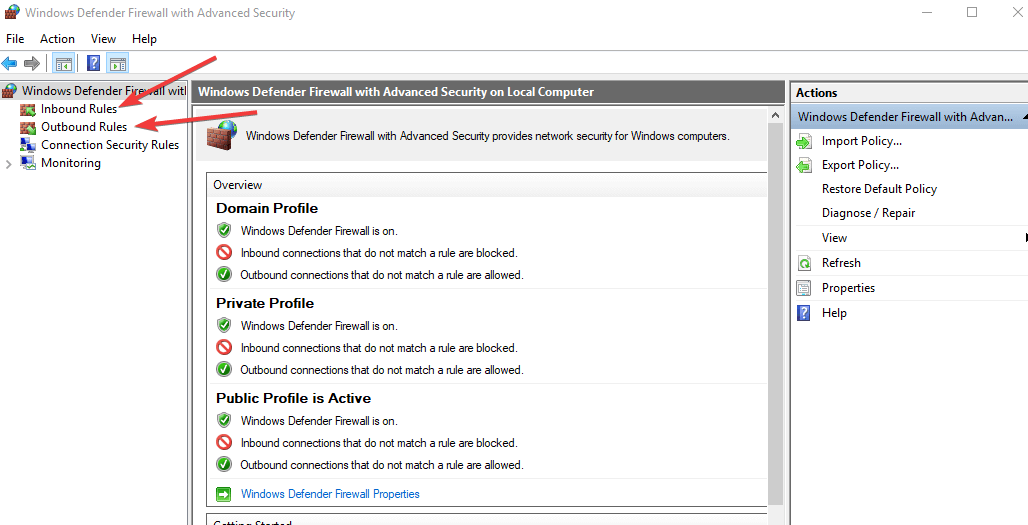Click the Properties action icon
The image size is (1028, 525).
pyautogui.click(x=804, y=288)
